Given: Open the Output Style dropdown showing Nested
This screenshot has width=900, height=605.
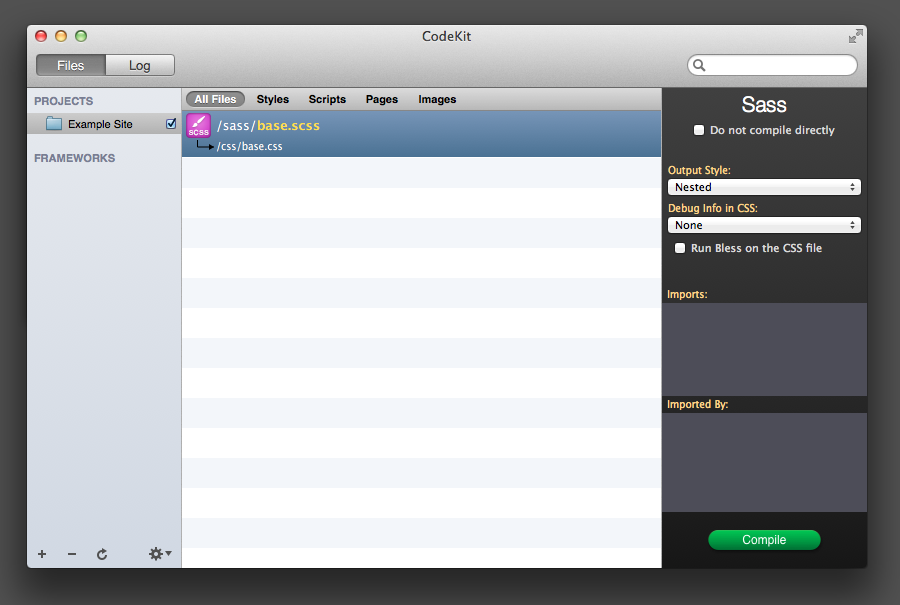Looking at the screenshot, I should pos(764,187).
